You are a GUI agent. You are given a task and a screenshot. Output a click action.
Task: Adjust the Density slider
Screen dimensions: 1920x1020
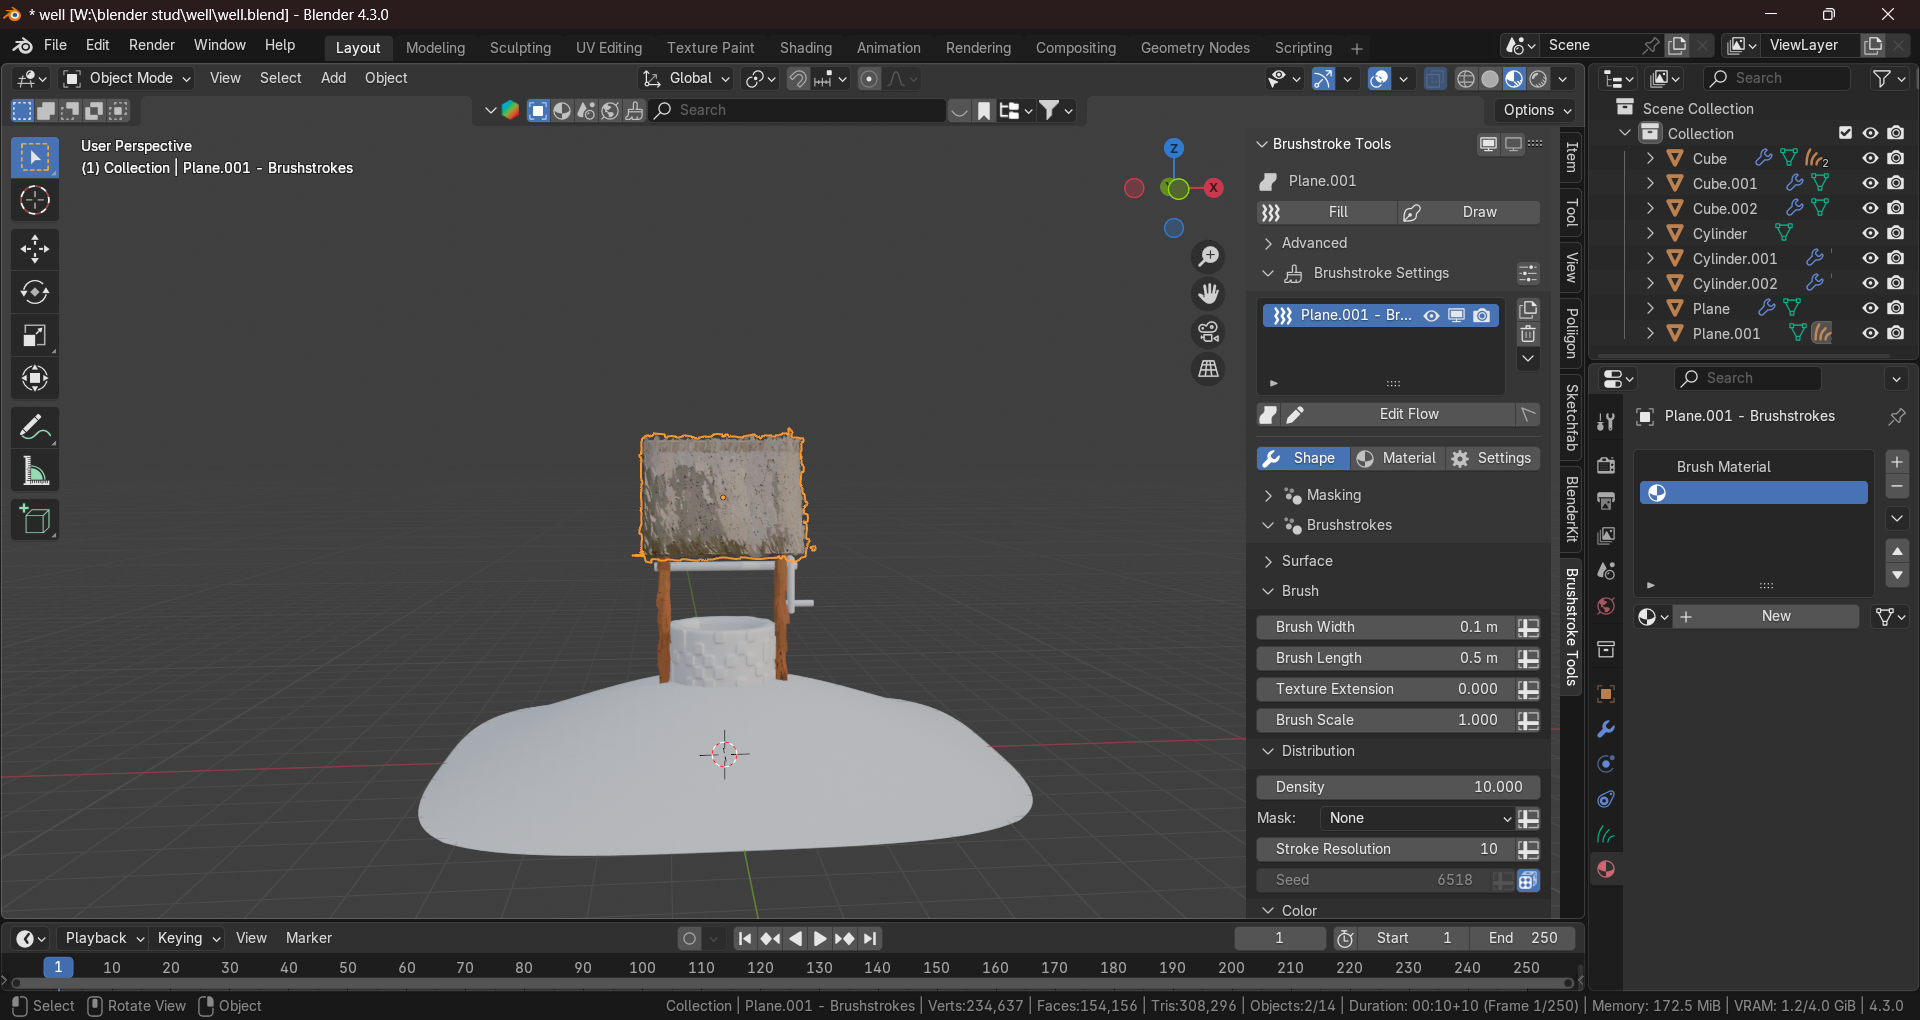tap(1397, 787)
